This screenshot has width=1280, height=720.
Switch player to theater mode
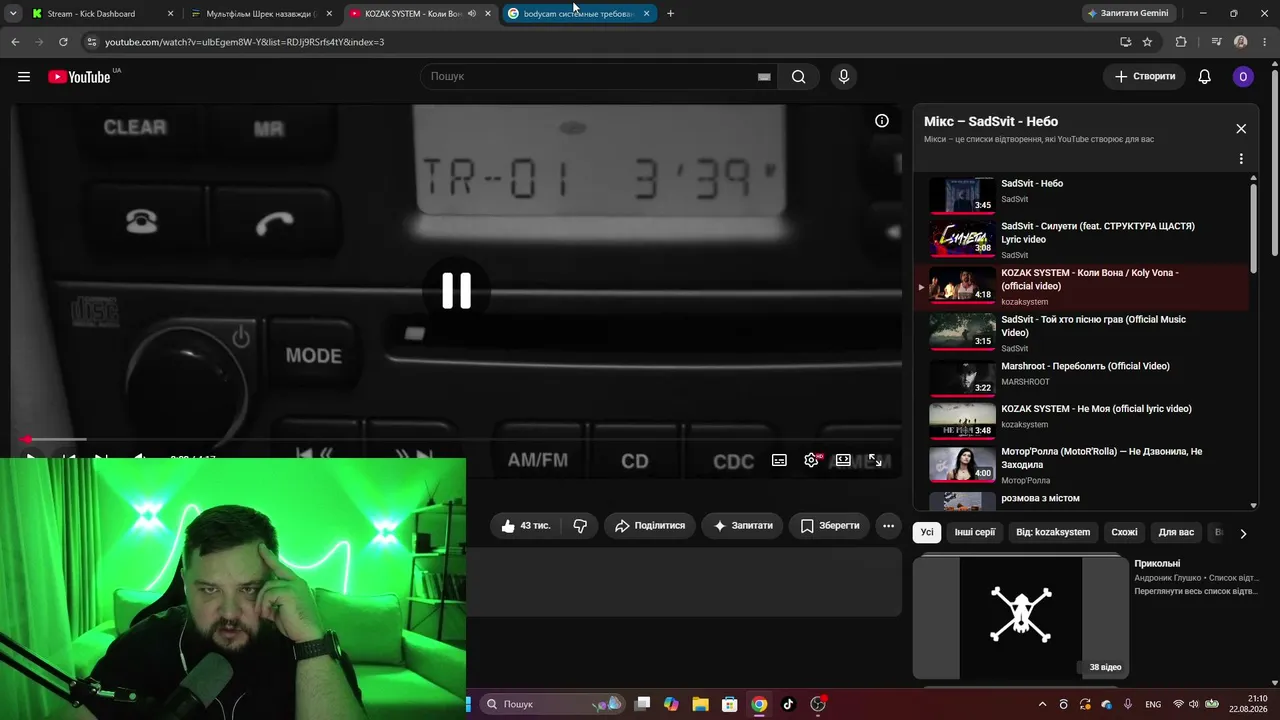pyautogui.click(x=843, y=460)
